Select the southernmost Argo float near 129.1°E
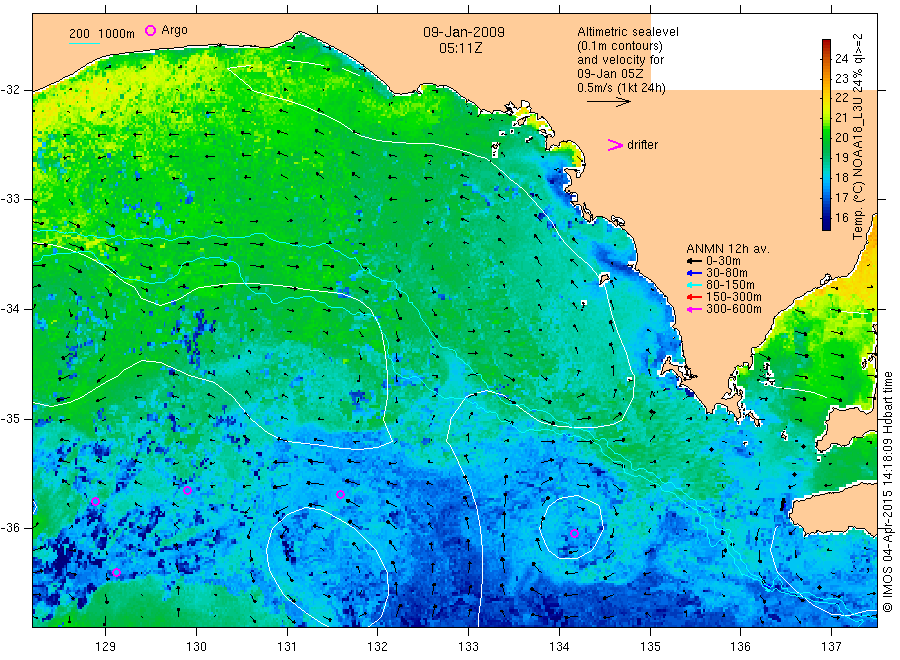 click(x=117, y=572)
